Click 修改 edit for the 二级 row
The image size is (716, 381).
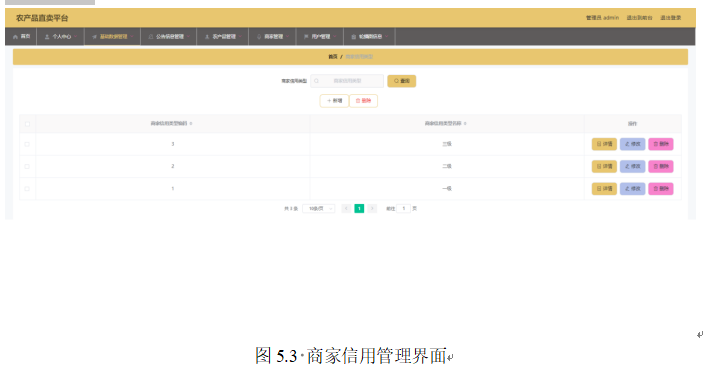point(632,166)
